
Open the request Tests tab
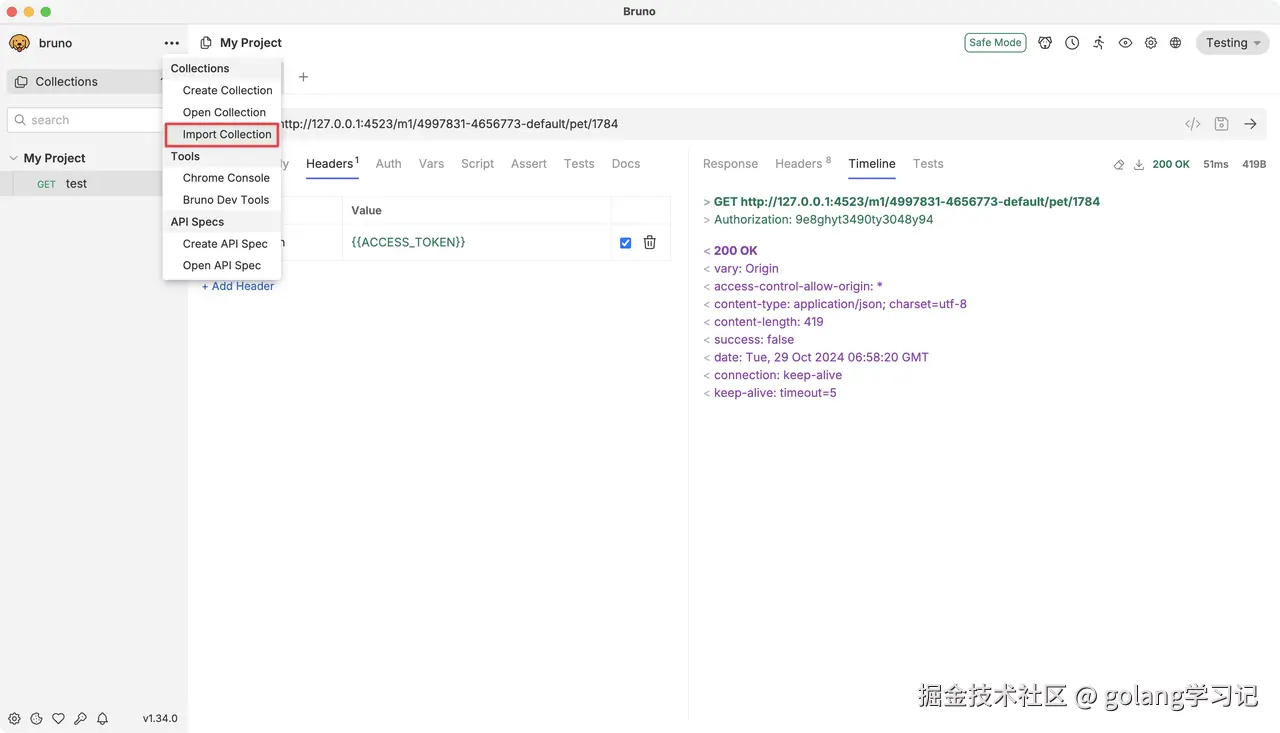pos(579,164)
